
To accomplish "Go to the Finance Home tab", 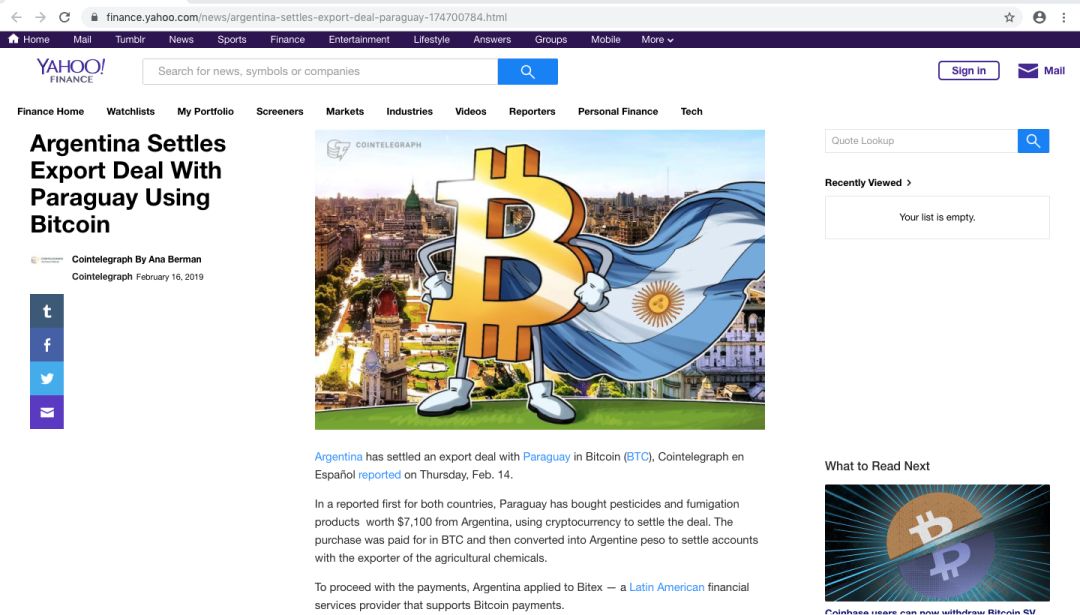I will point(50,112).
